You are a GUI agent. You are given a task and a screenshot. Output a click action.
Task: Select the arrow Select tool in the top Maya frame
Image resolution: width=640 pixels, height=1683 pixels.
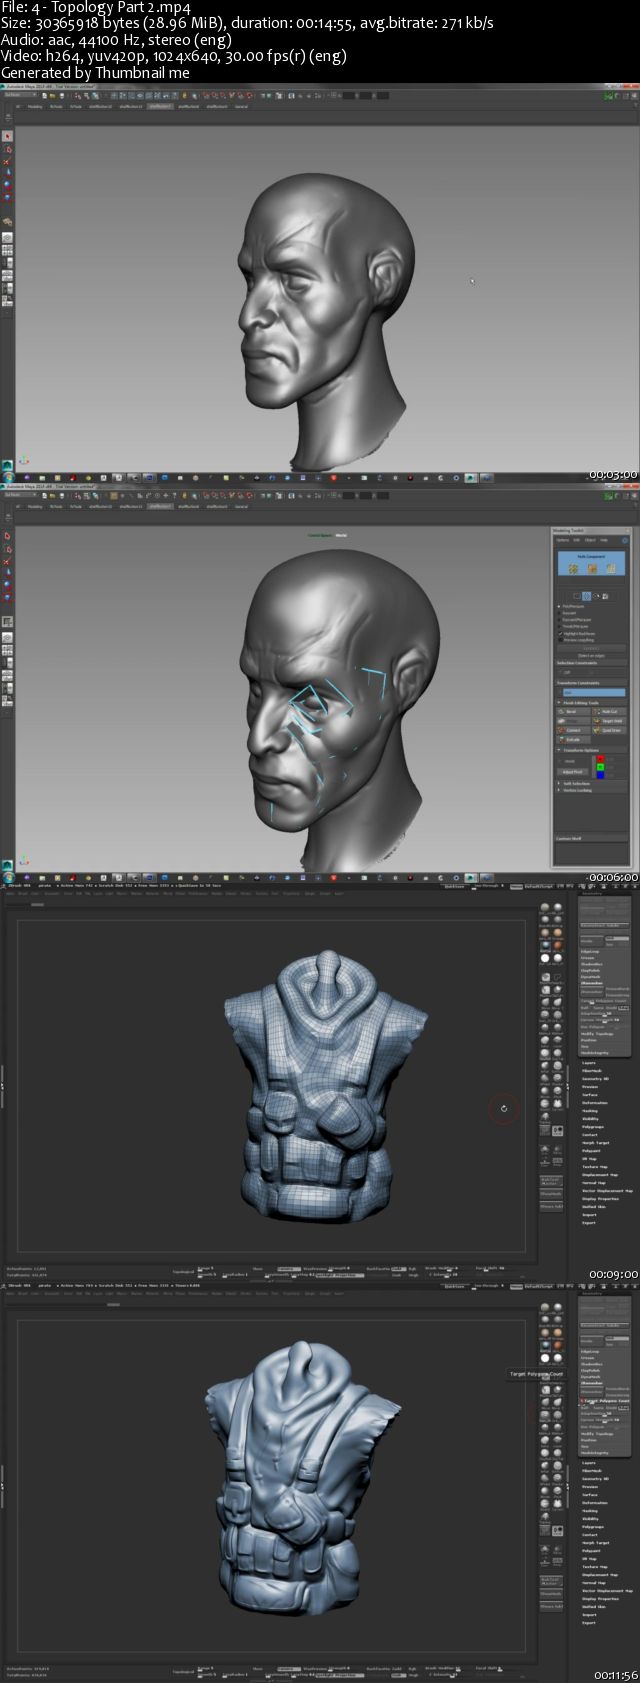[x=8, y=135]
